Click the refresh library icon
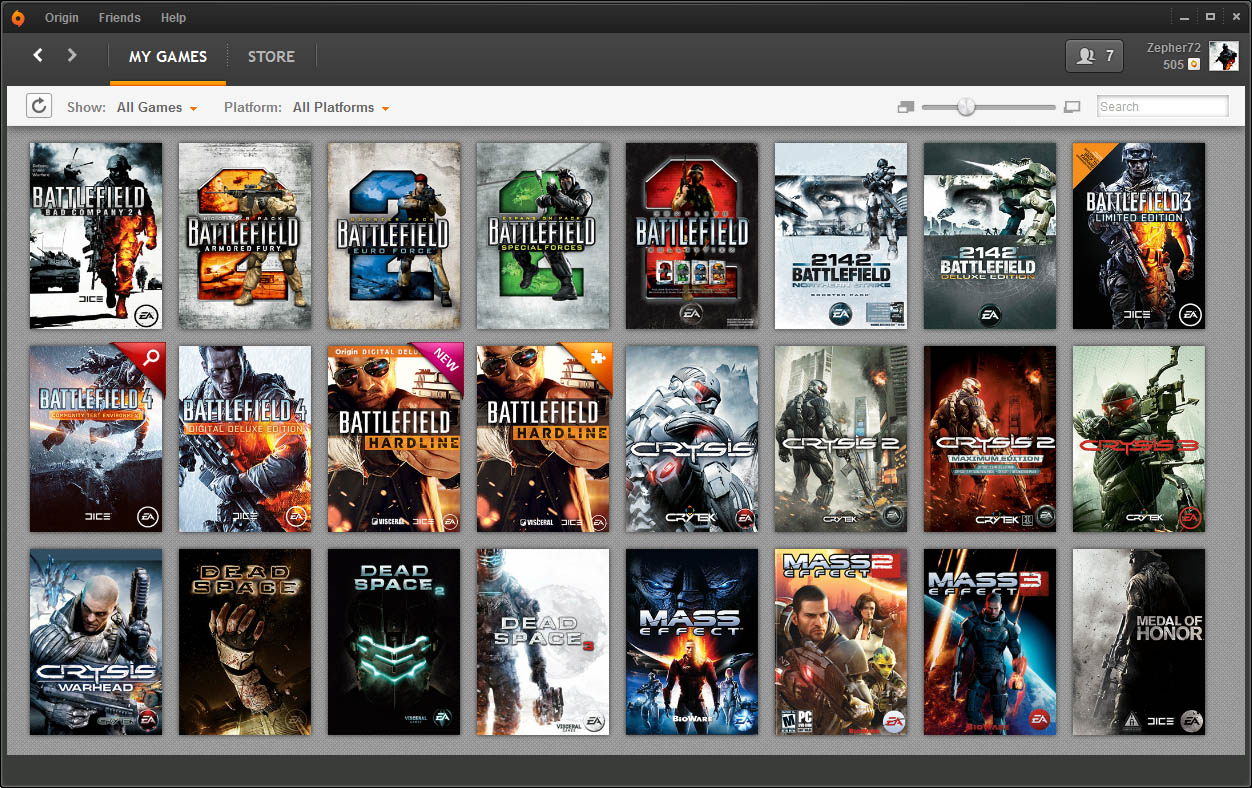 tap(39, 106)
